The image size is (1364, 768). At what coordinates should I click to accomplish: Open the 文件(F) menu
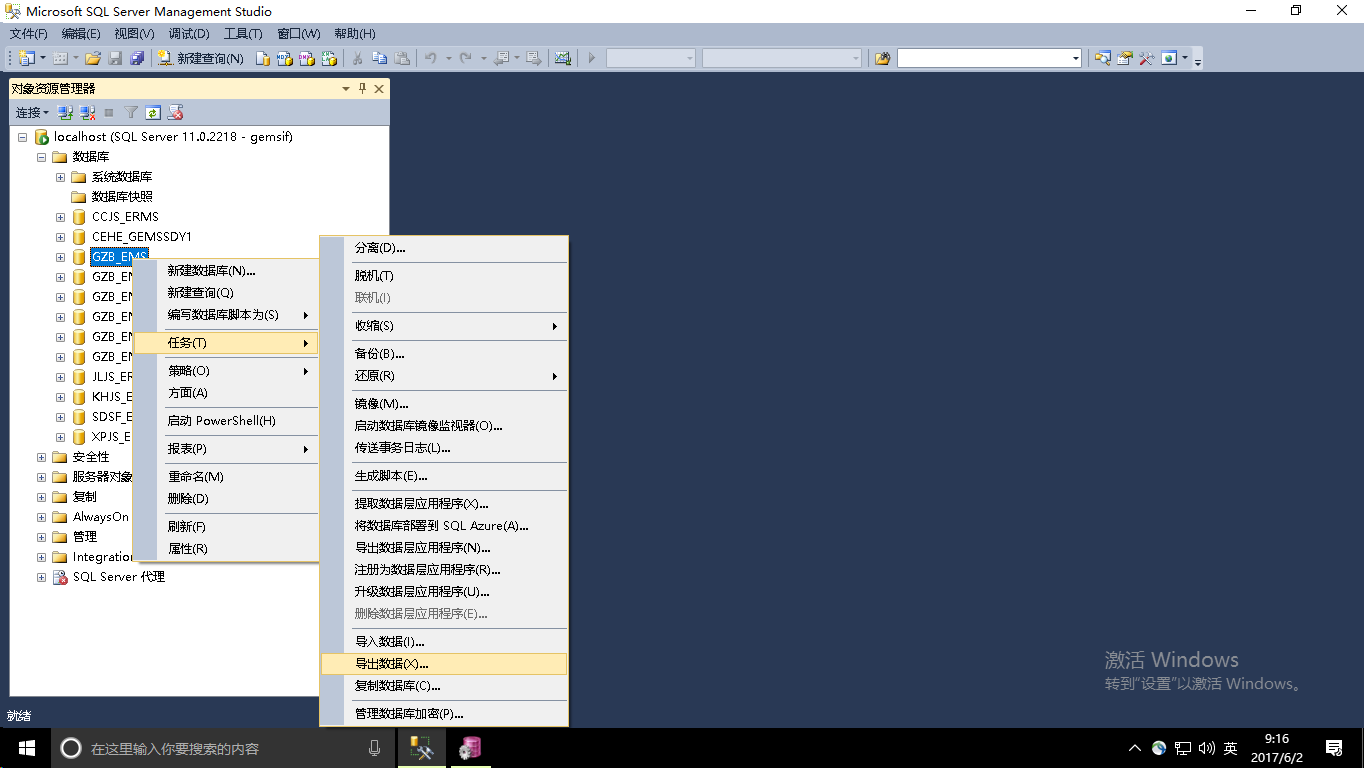click(28, 34)
